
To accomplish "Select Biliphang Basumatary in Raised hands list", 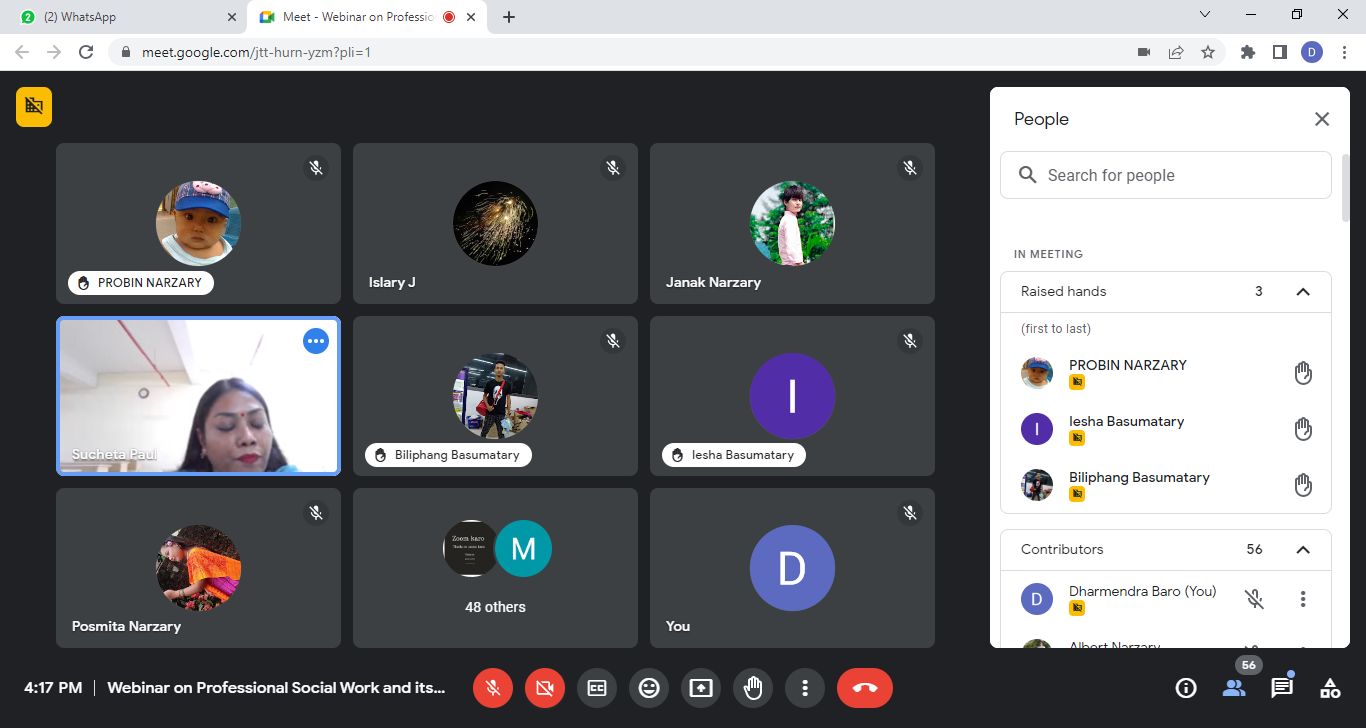I will click(x=1165, y=486).
